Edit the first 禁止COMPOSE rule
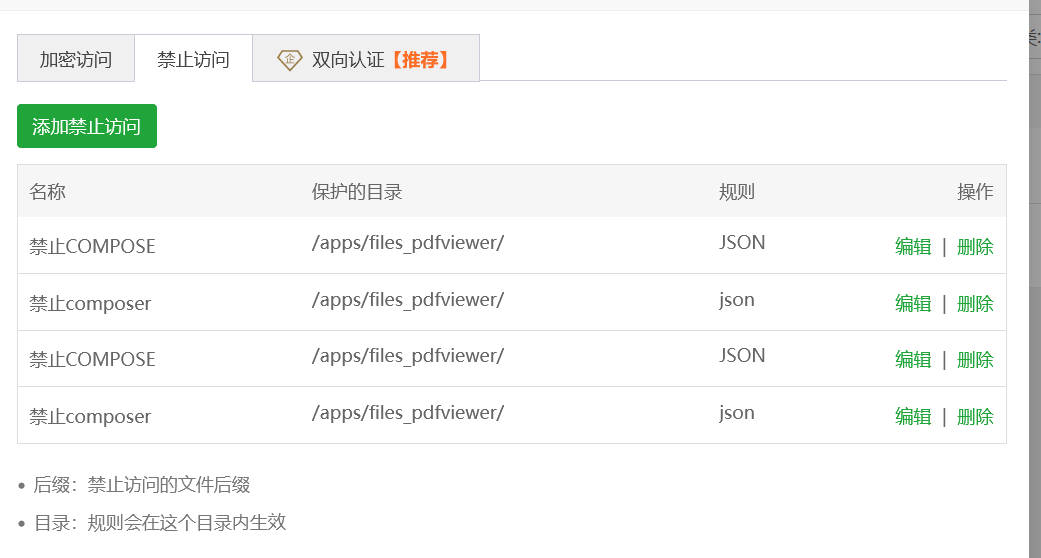 click(913, 246)
